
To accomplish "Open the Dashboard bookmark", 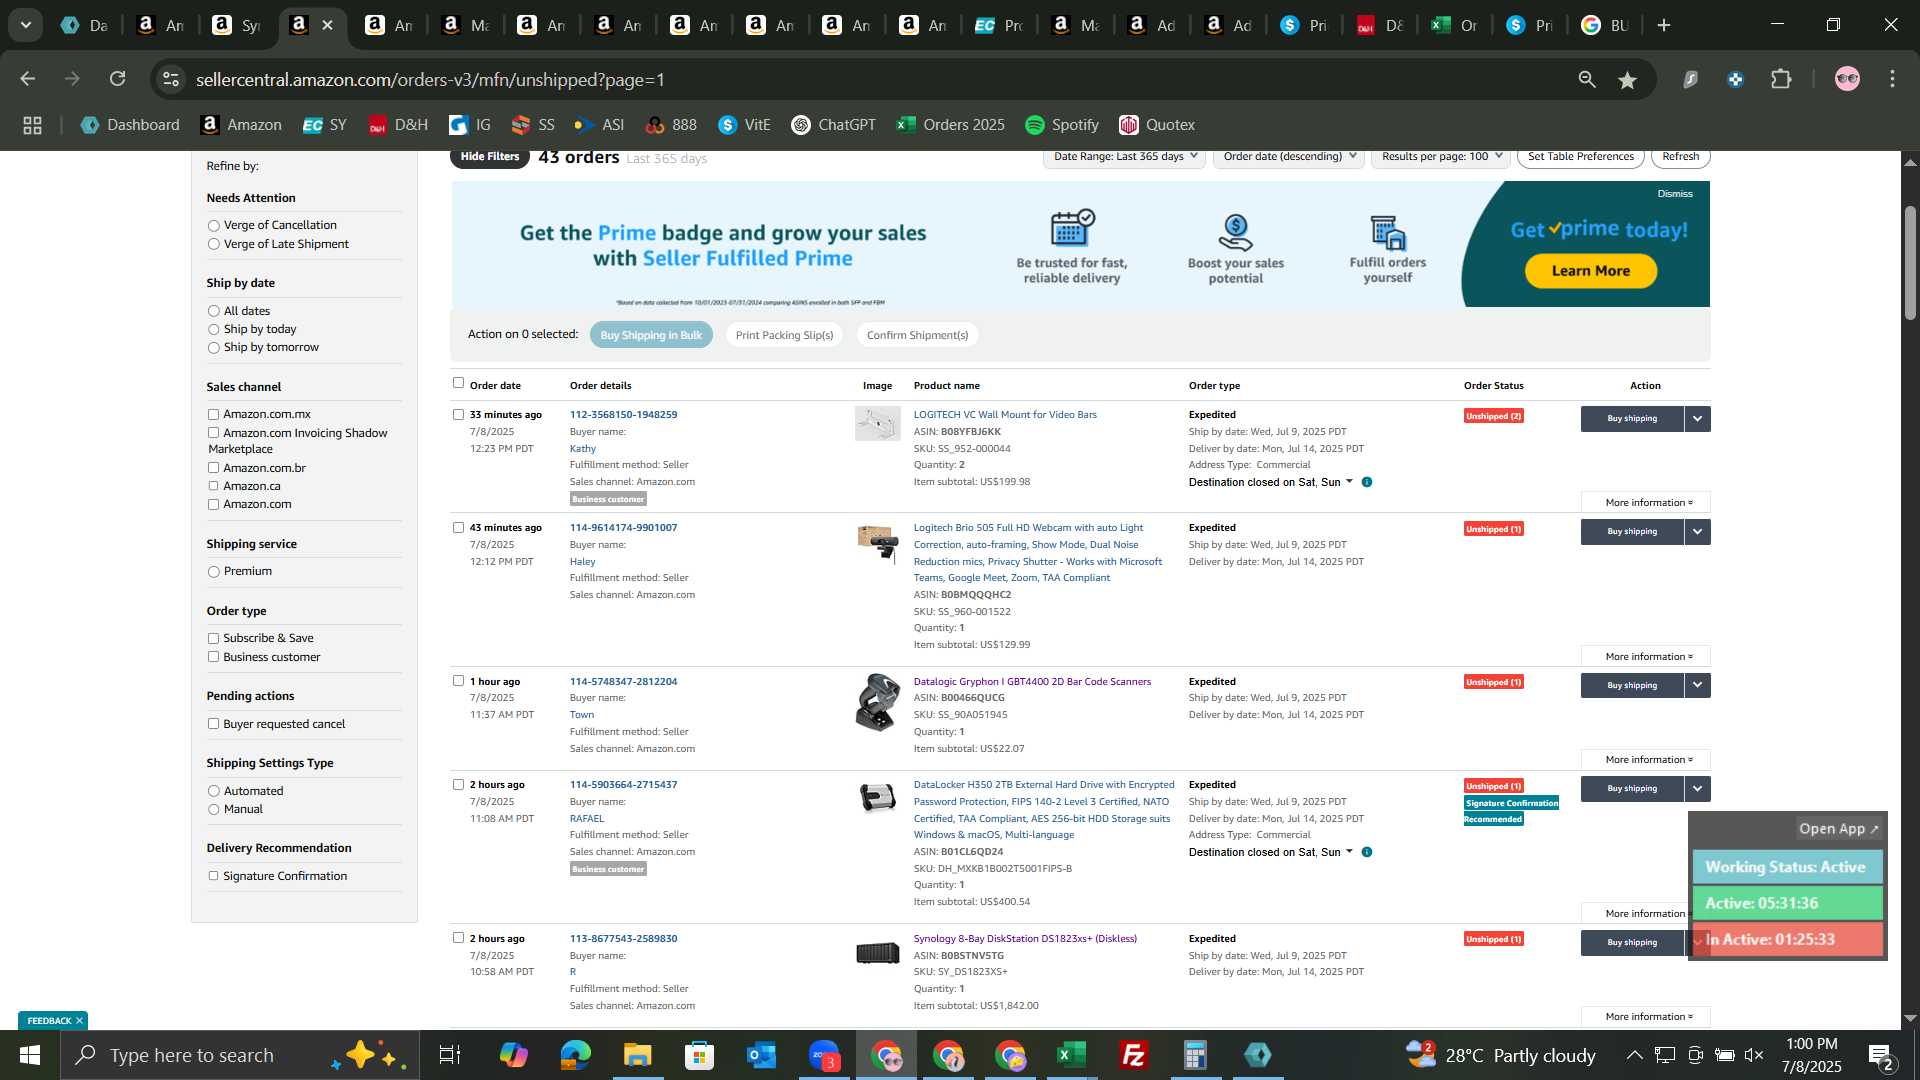I will tap(130, 125).
